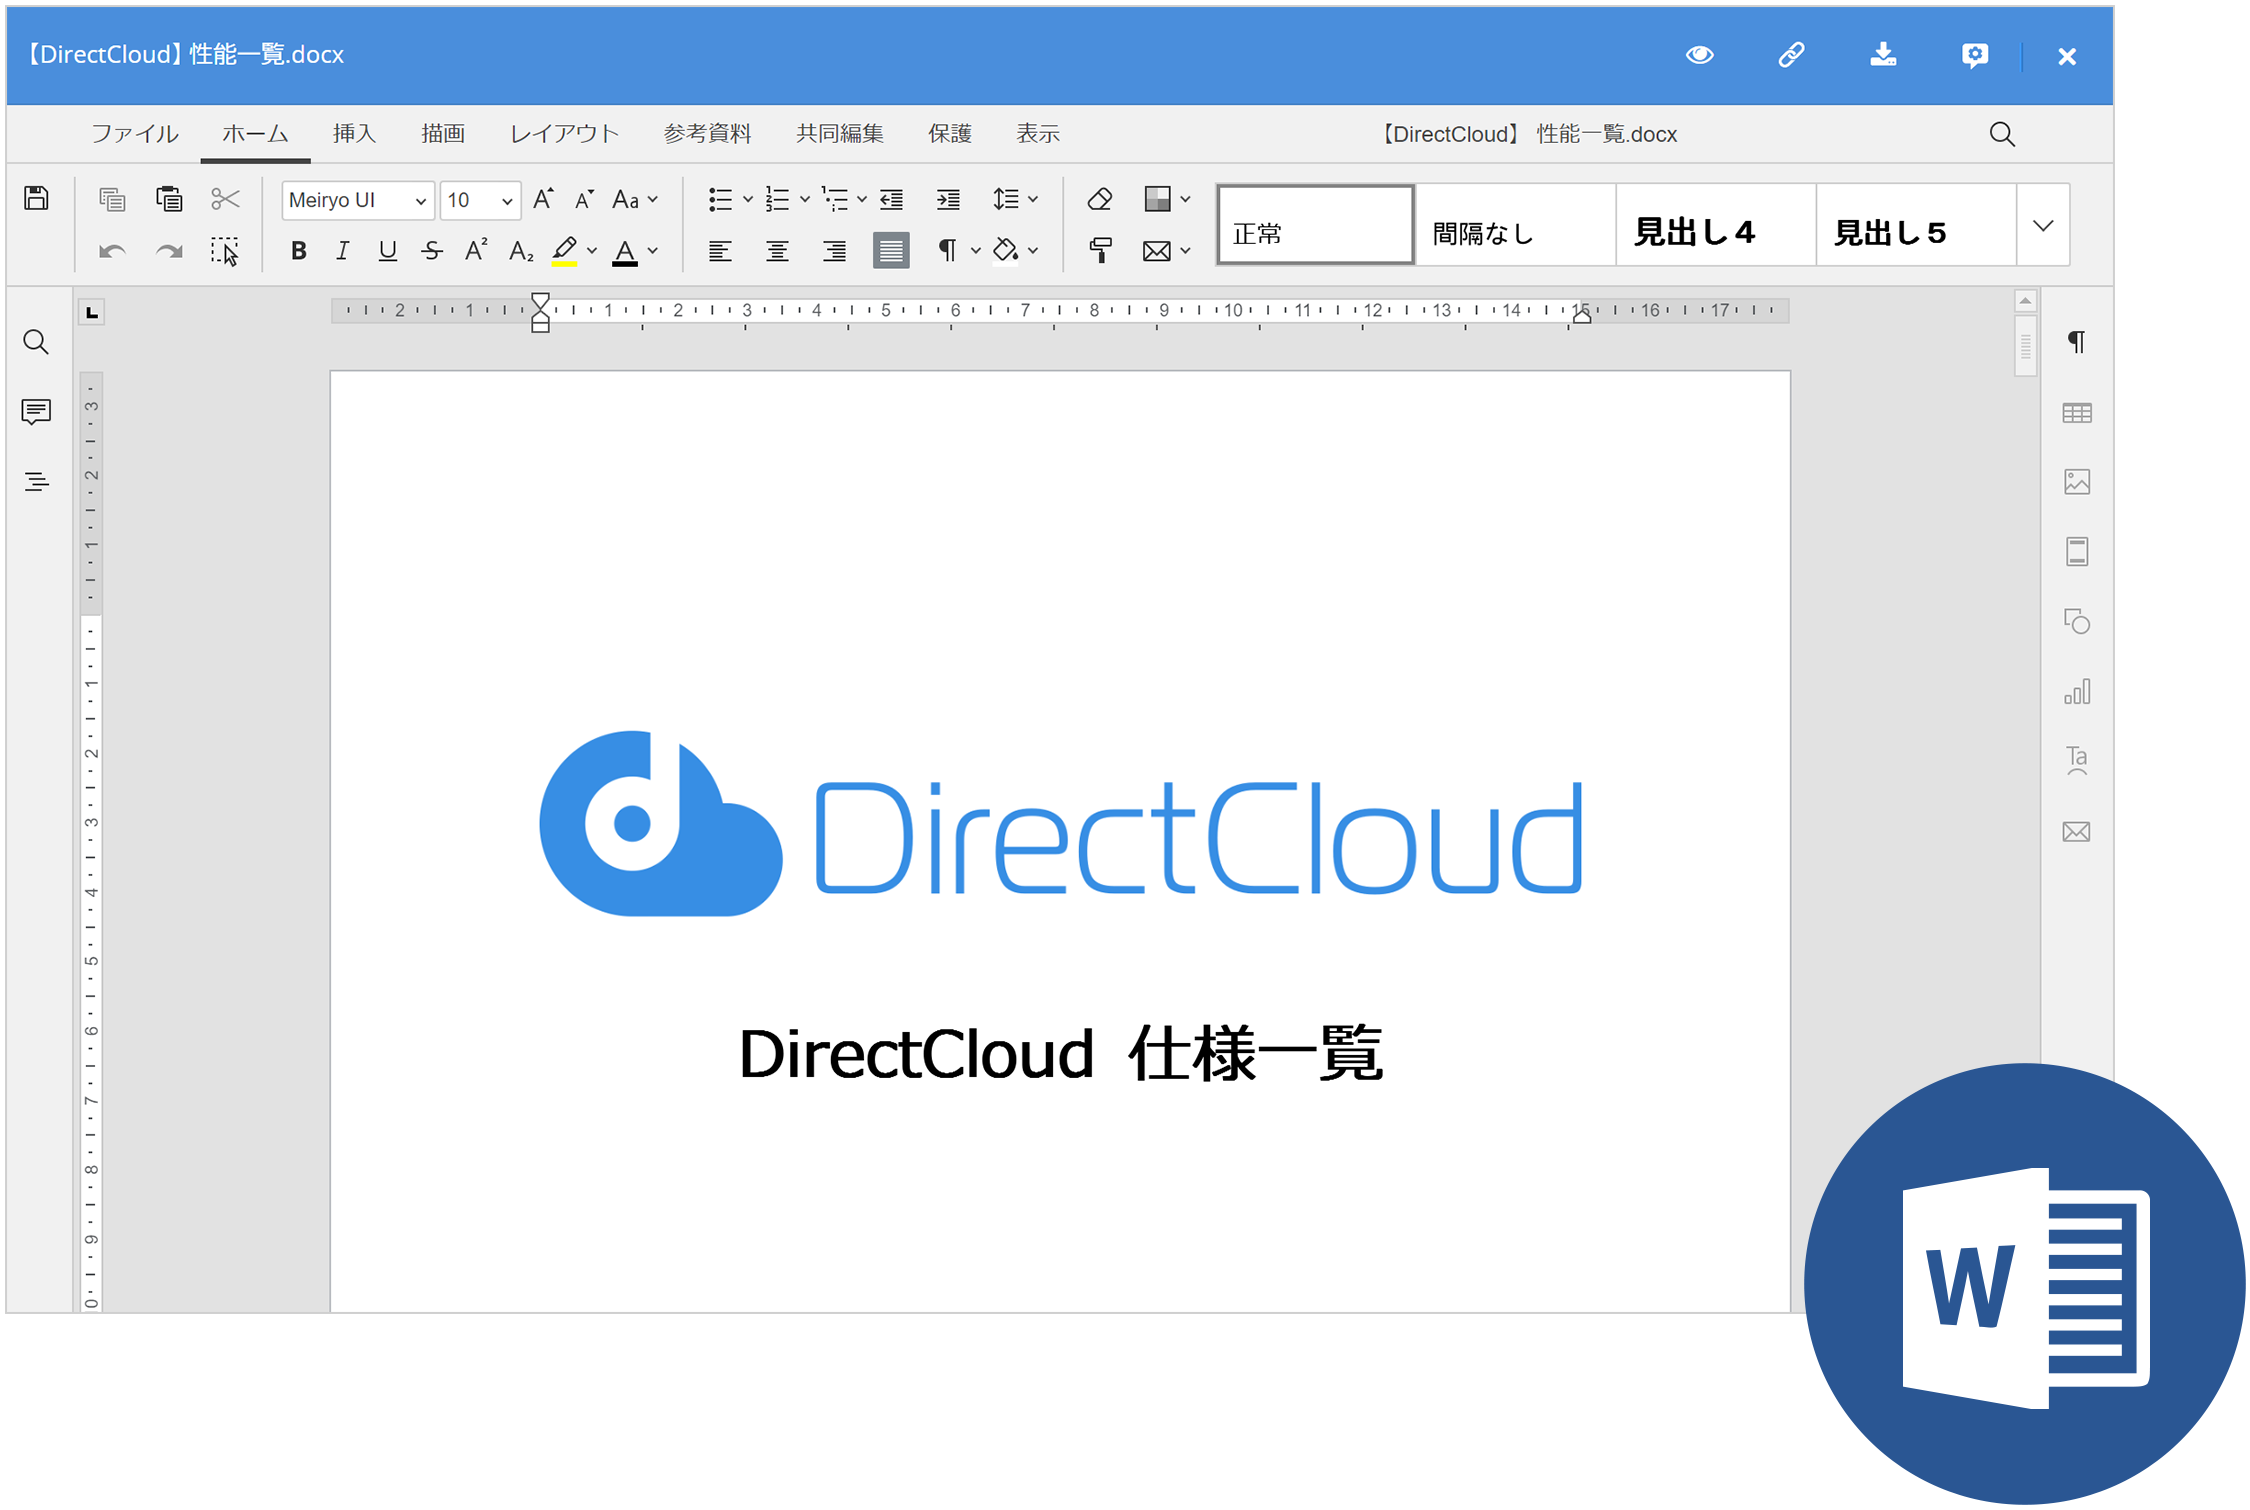
Task: Switch to the 参考資料 tab
Action: [x=708, y=134]
